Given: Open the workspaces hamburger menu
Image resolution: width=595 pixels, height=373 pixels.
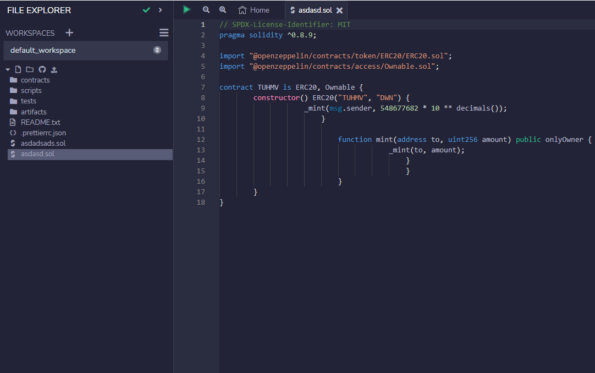Looking at the screenshot, I should pos(164,33).
